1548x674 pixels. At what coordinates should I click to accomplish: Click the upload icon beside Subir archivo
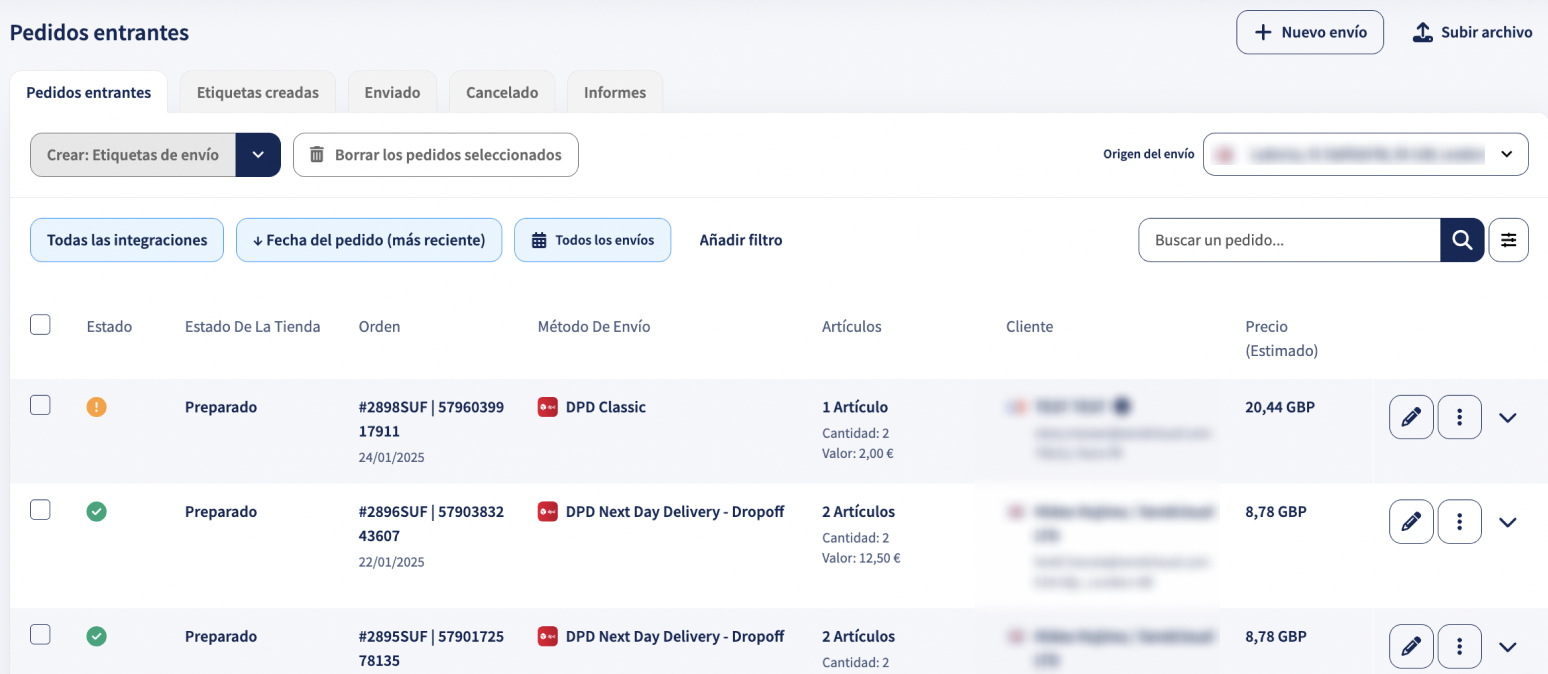pos(1423,33)
